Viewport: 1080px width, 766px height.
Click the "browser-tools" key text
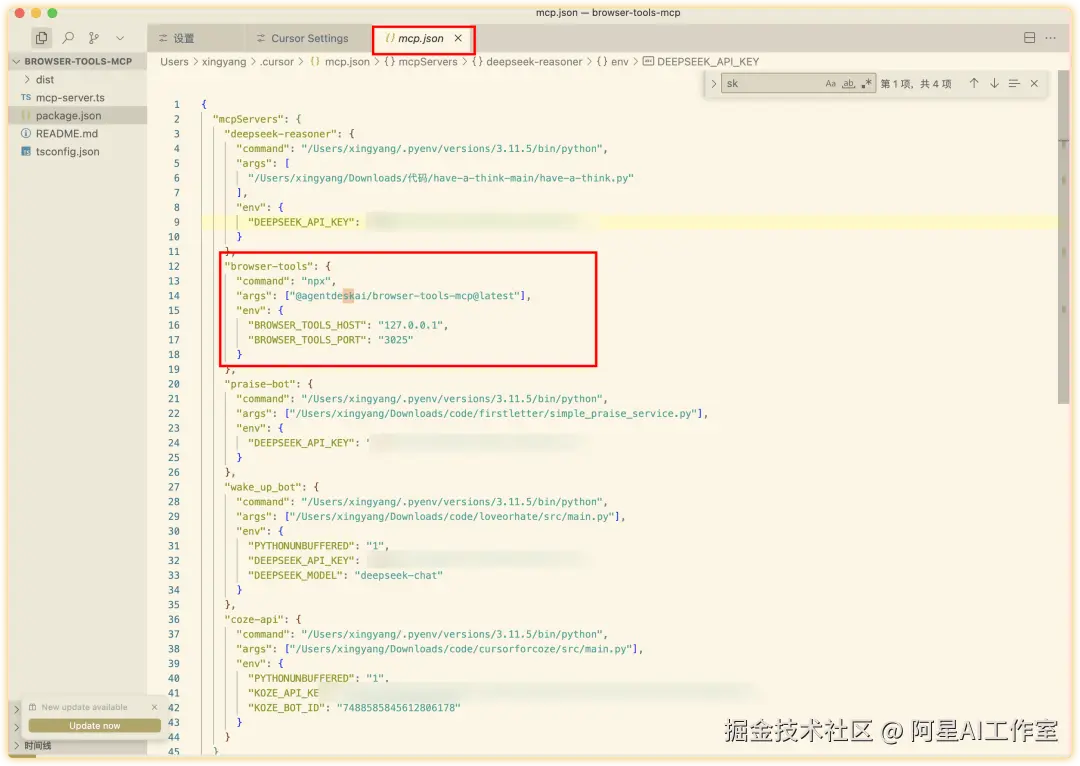[x=271, y=267]
